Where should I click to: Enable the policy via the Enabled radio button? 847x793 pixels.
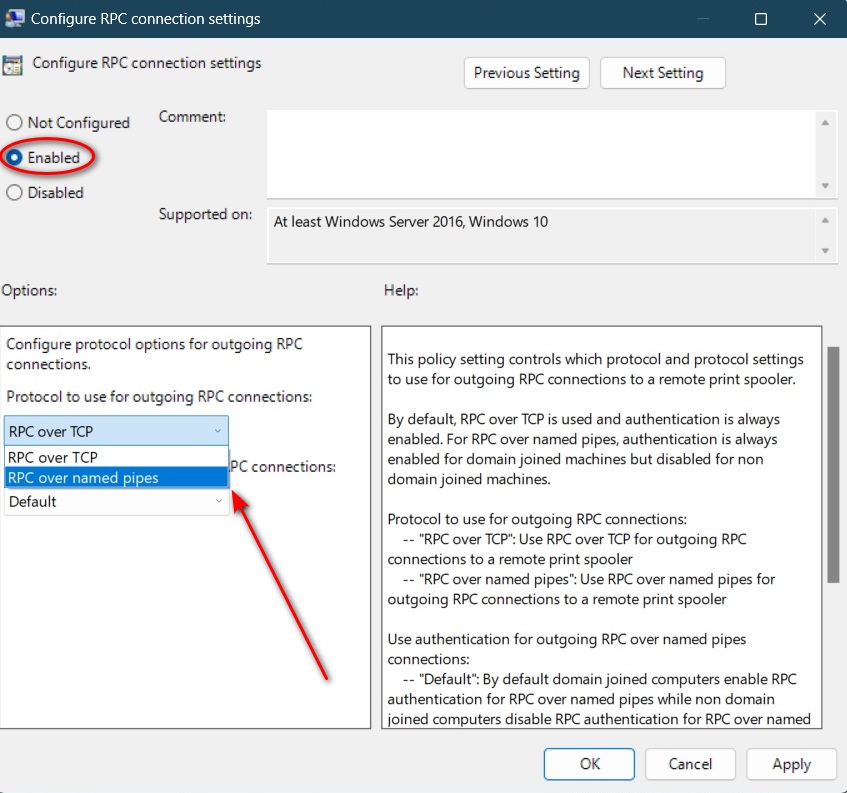click(x=14, y=157)
